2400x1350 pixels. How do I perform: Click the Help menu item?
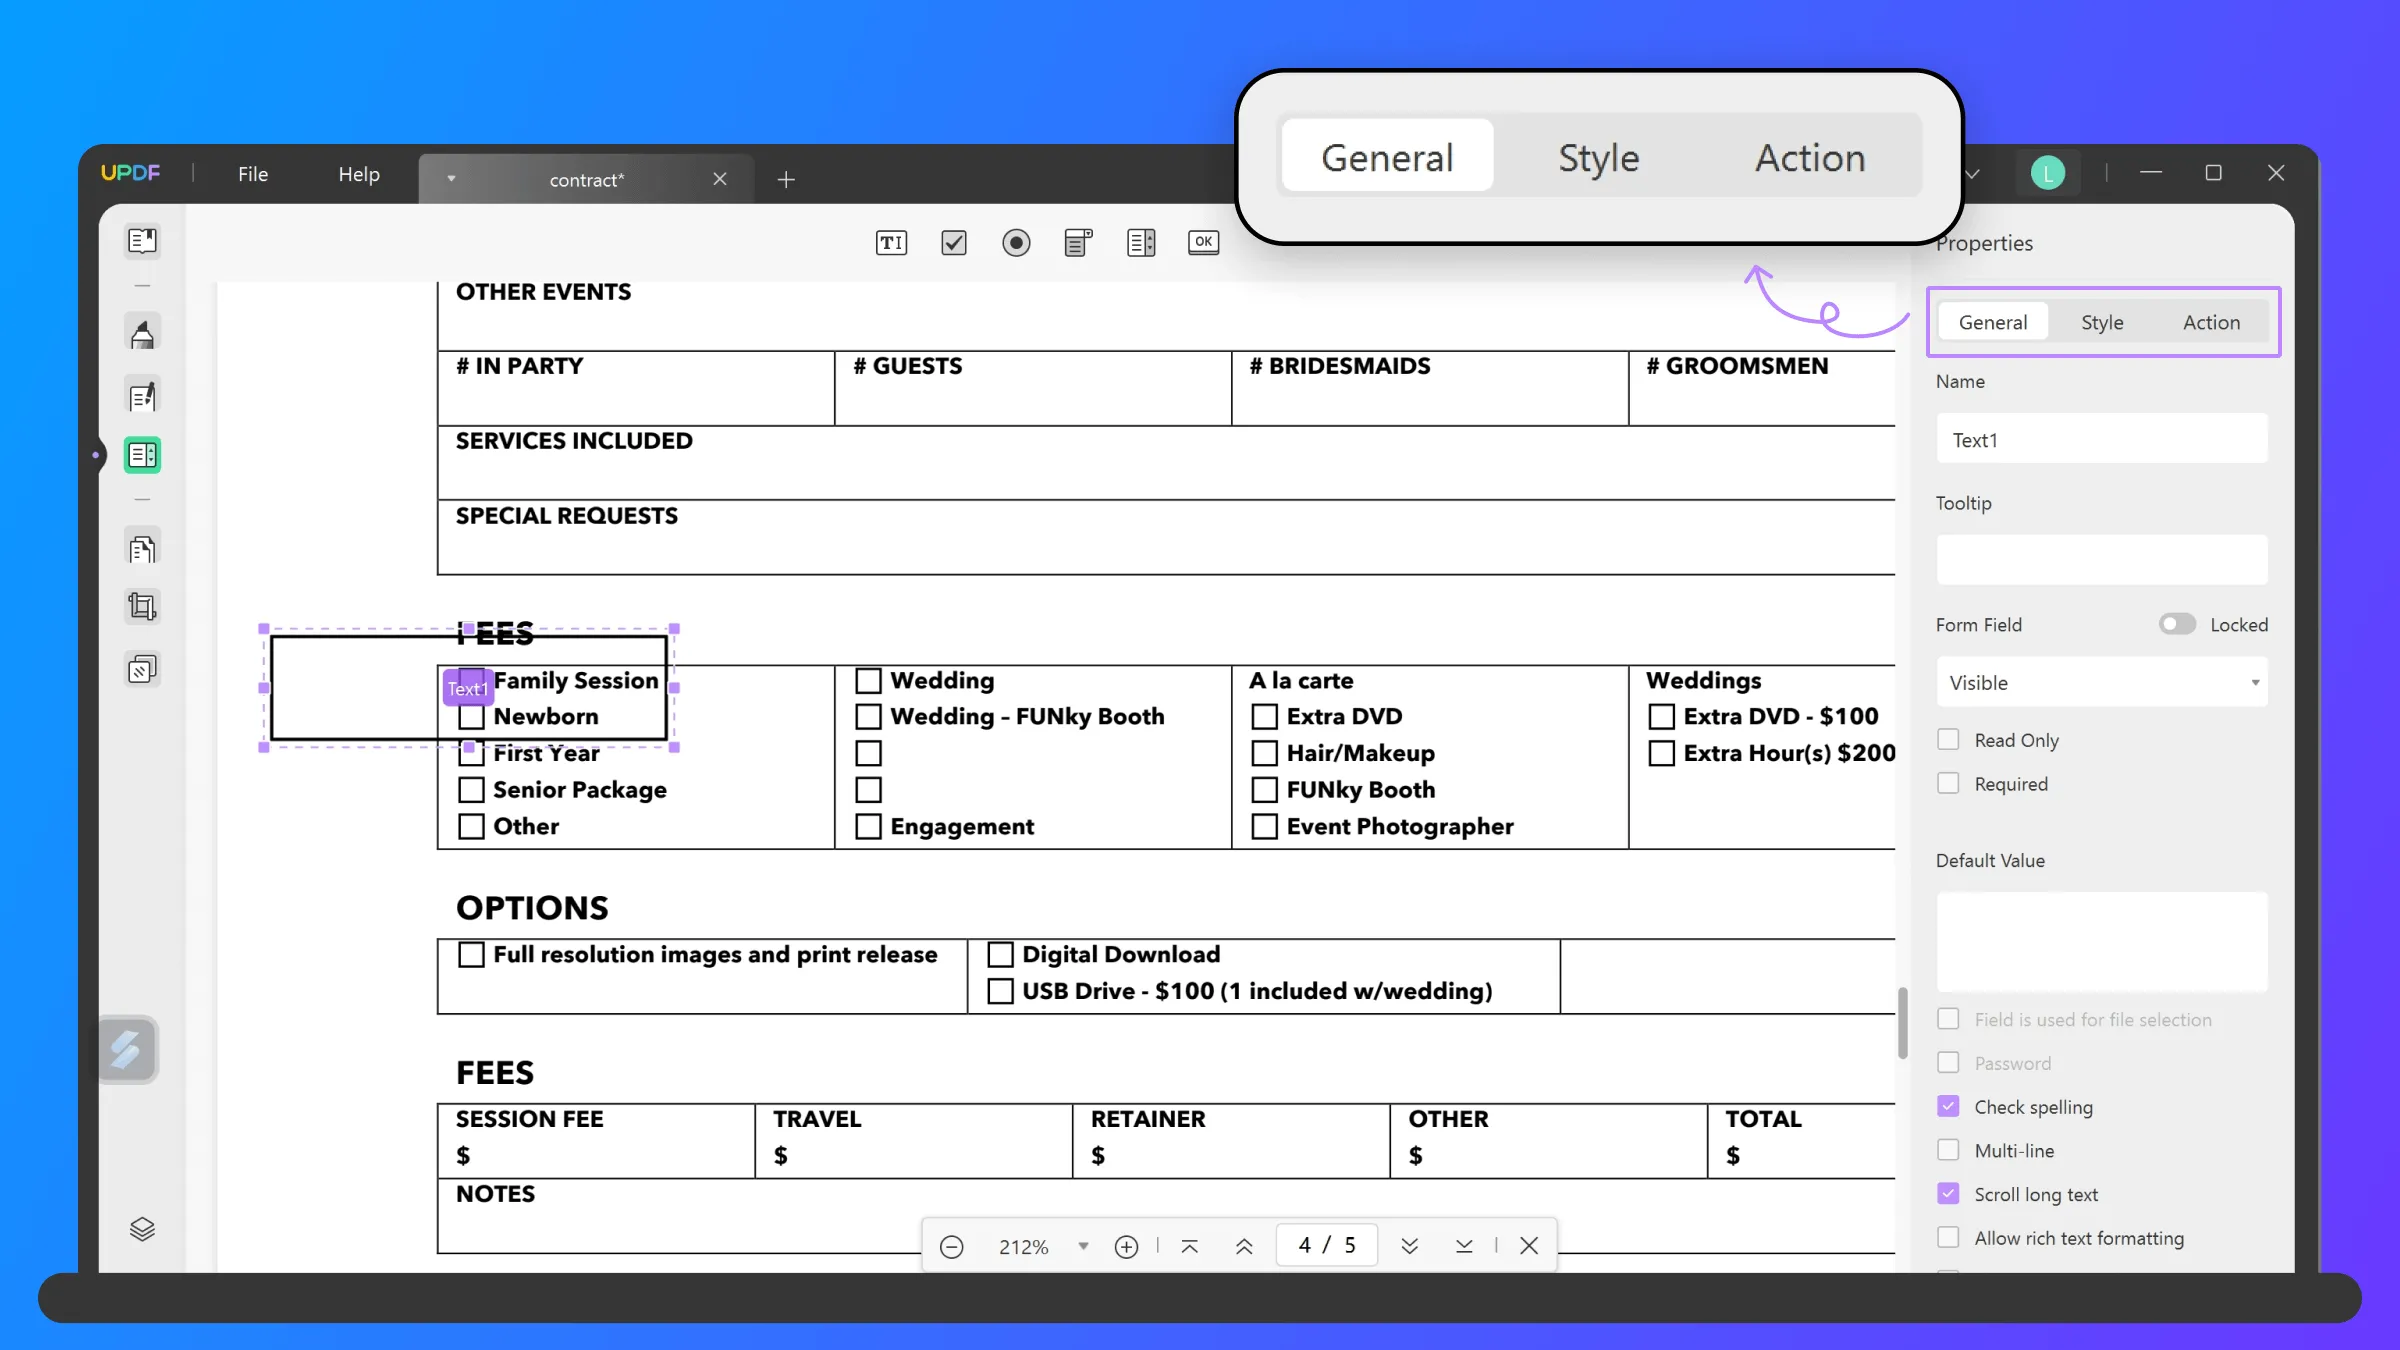(359, 173)
